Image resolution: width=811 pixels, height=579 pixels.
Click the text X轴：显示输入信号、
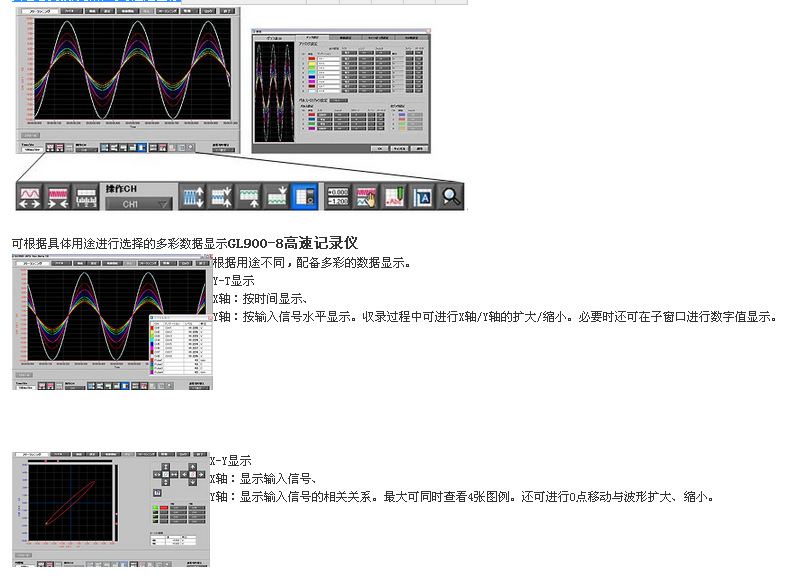pyautogui.click(x=263, y=479)
